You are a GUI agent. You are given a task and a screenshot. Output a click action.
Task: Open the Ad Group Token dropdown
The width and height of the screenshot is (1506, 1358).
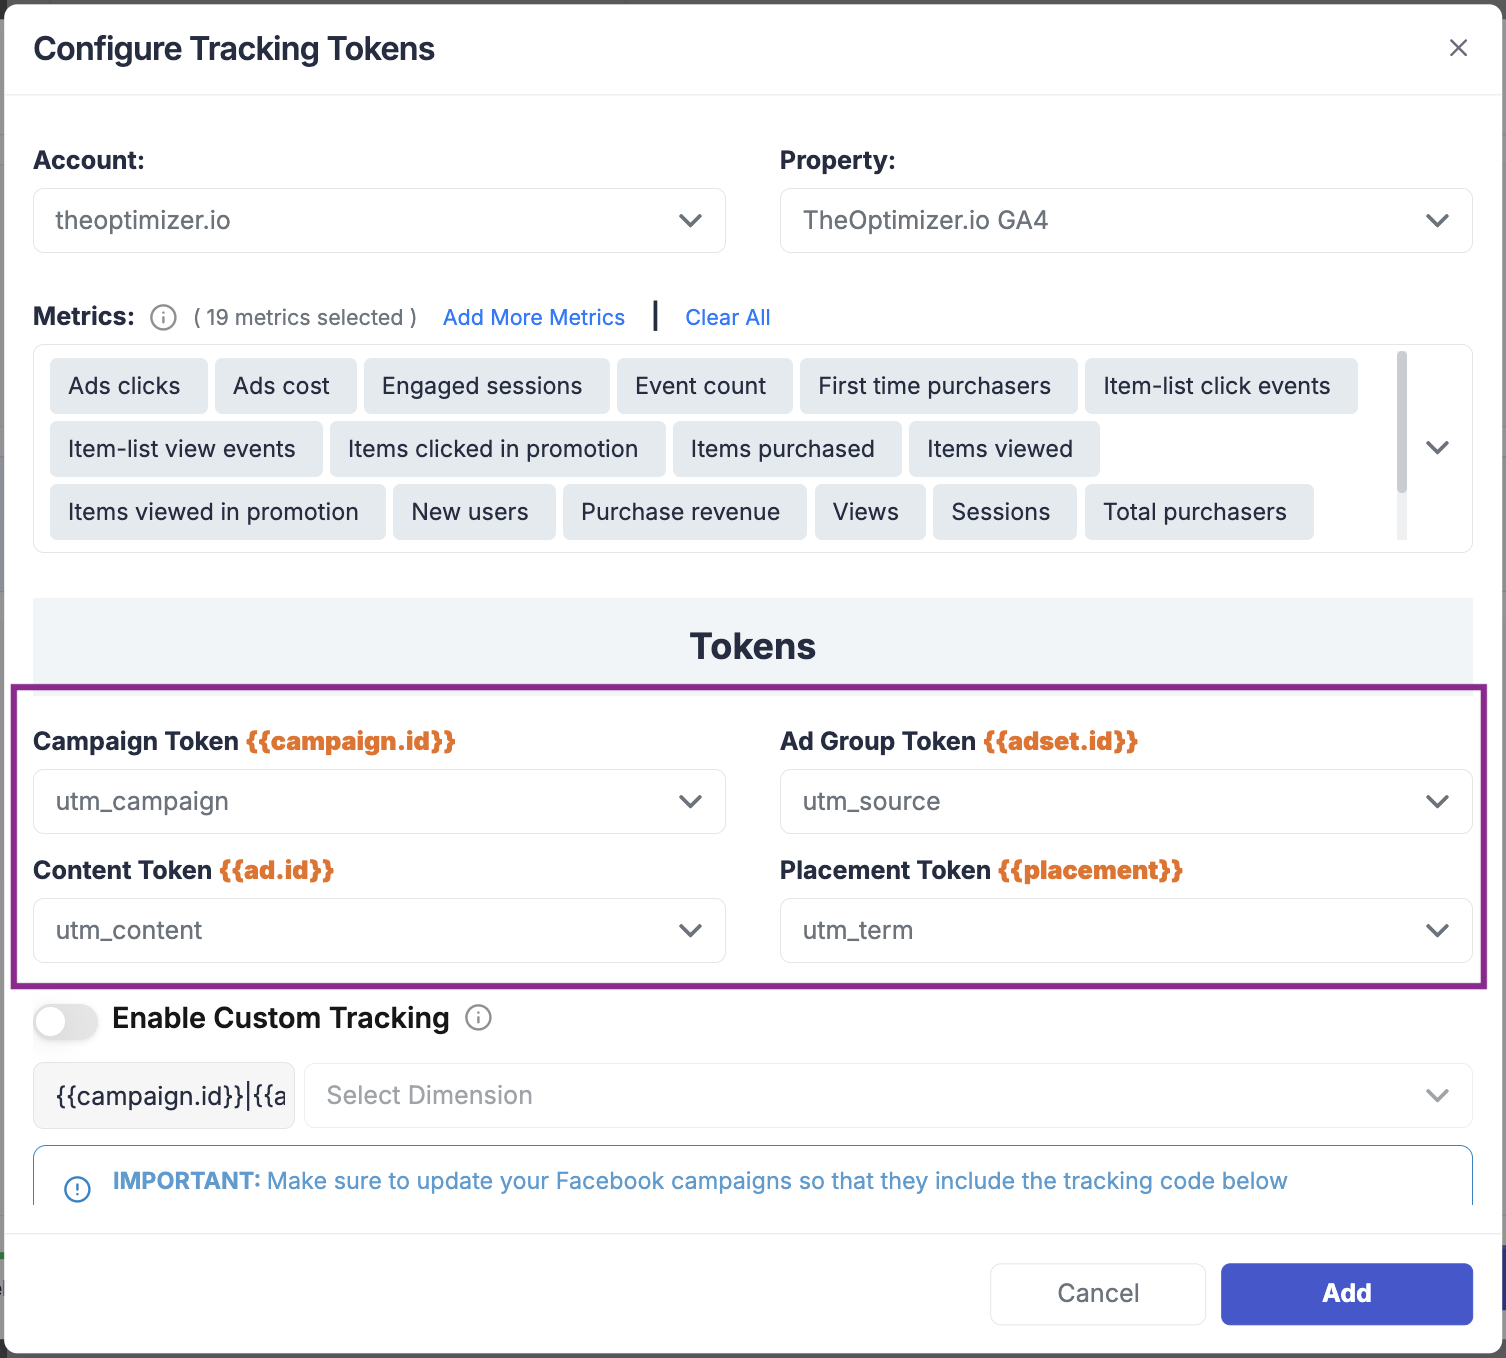(x=1125, y=801)
